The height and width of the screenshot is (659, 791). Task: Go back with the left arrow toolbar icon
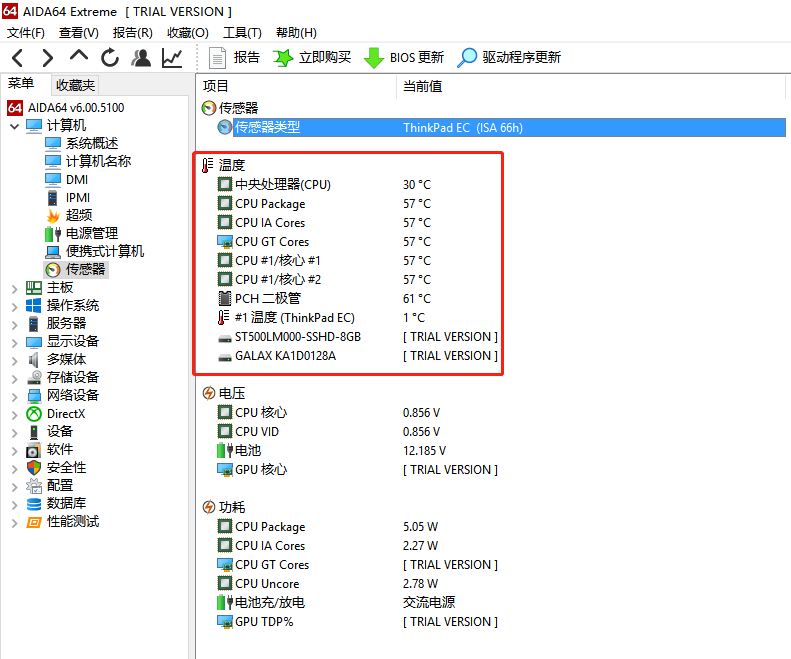pos(18,58)
